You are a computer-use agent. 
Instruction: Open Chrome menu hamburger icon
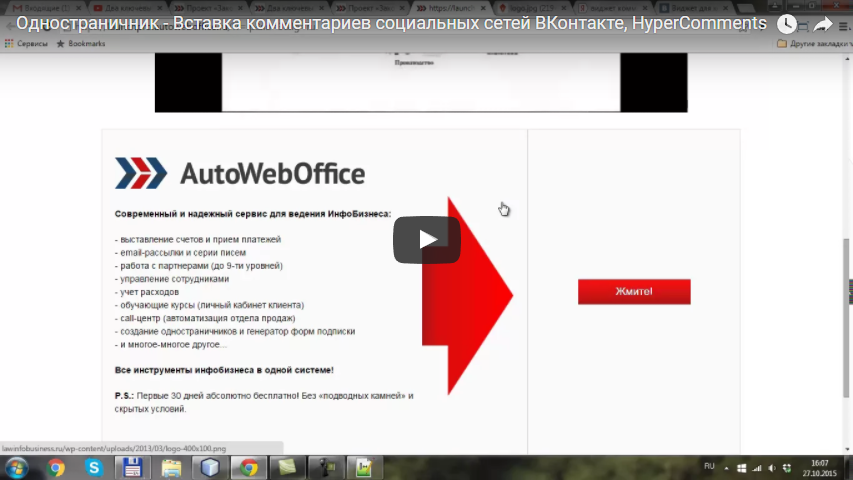(844, 26)
